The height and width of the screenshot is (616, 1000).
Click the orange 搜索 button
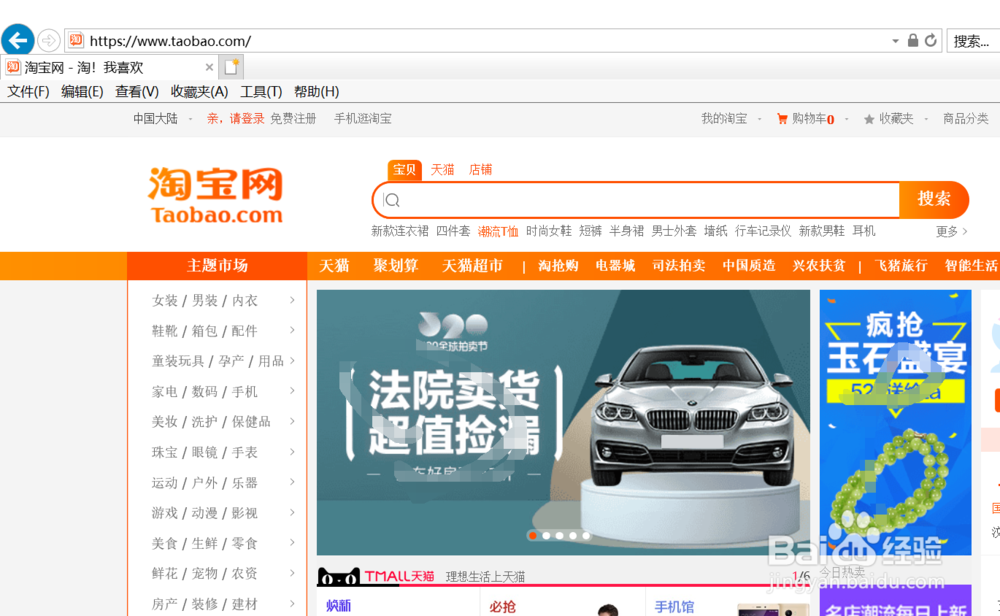(x=934, y=200)
